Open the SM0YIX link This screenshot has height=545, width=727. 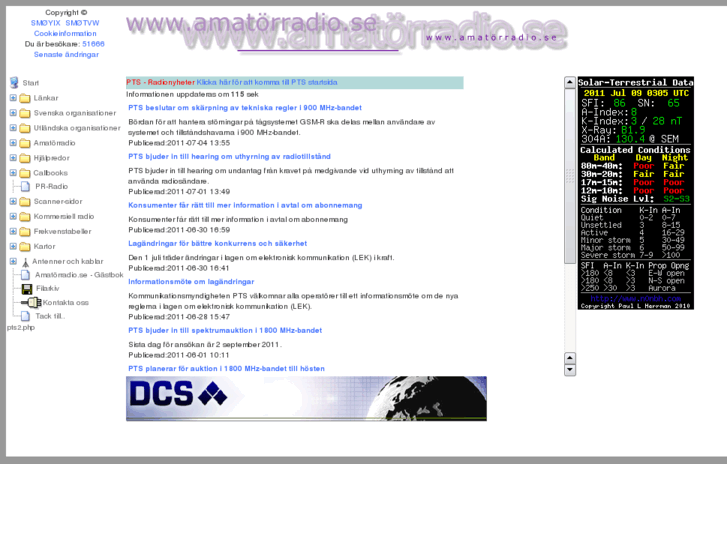coord(45,23)
